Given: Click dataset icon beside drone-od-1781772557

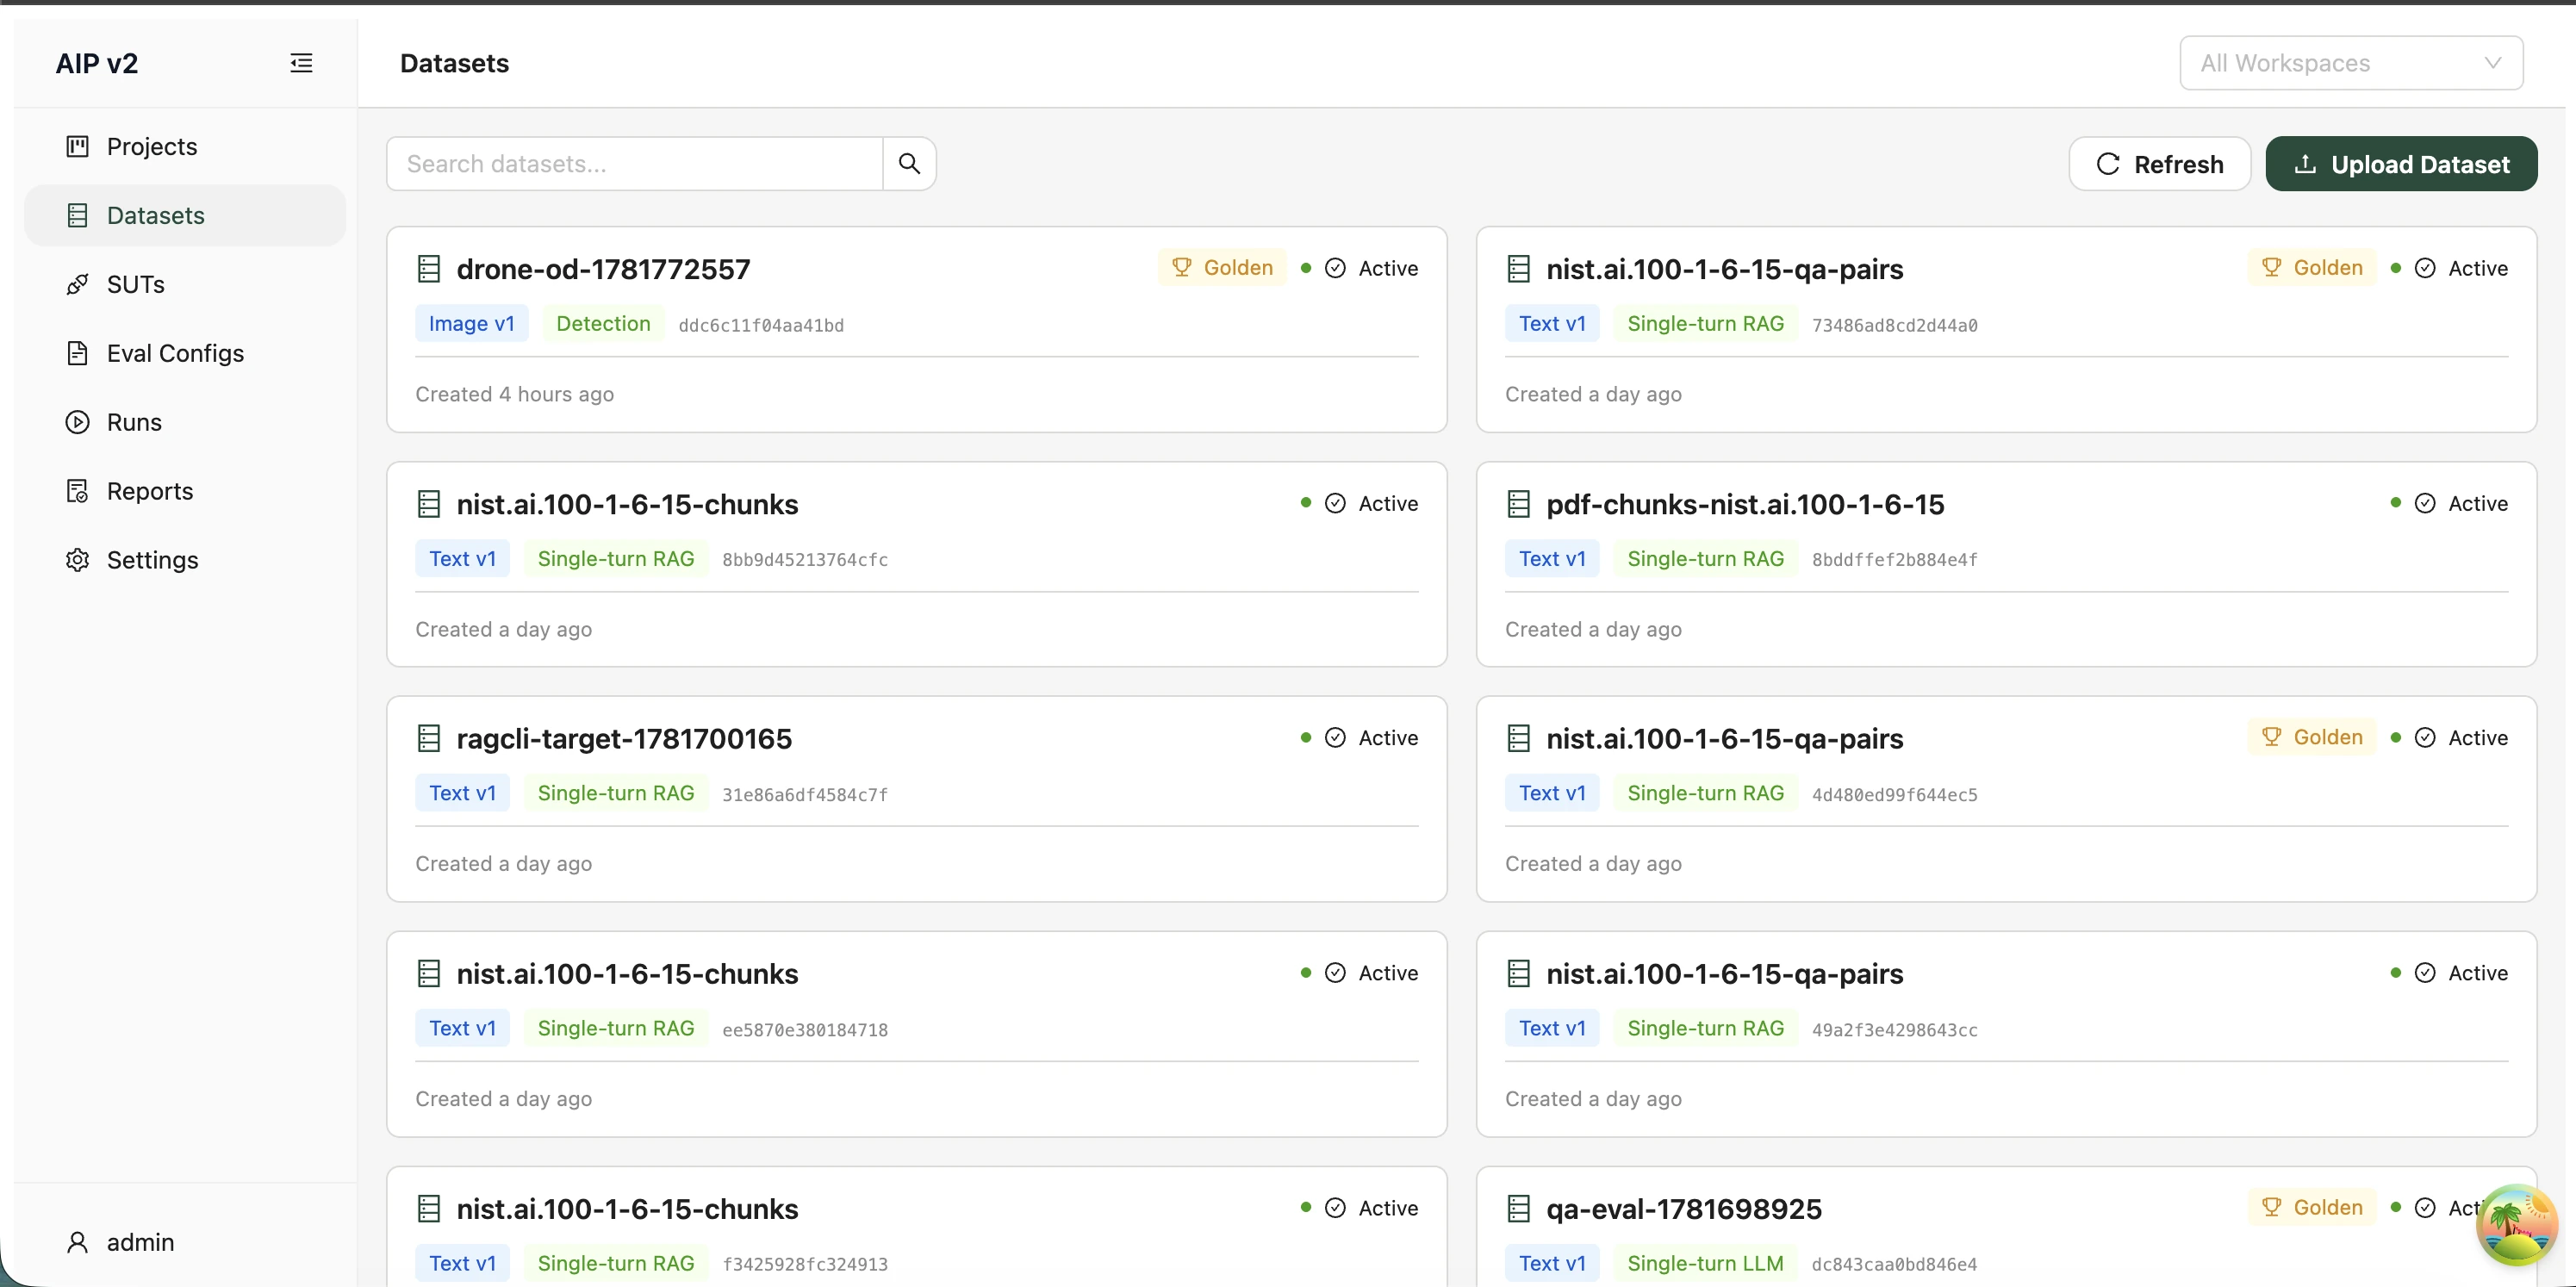Looking at the screenshot, I should coord(429,269).
